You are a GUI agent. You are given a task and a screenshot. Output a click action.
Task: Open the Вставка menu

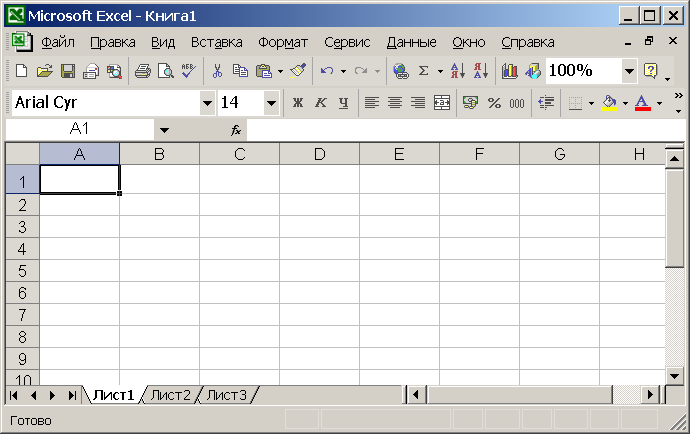click(217, 42)
